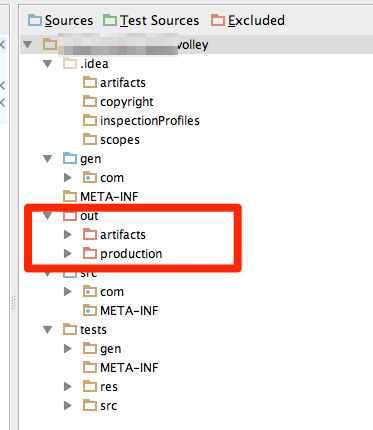373x430 pixels.
Task: Mark folder as Sources
Action: click(61, 21)
